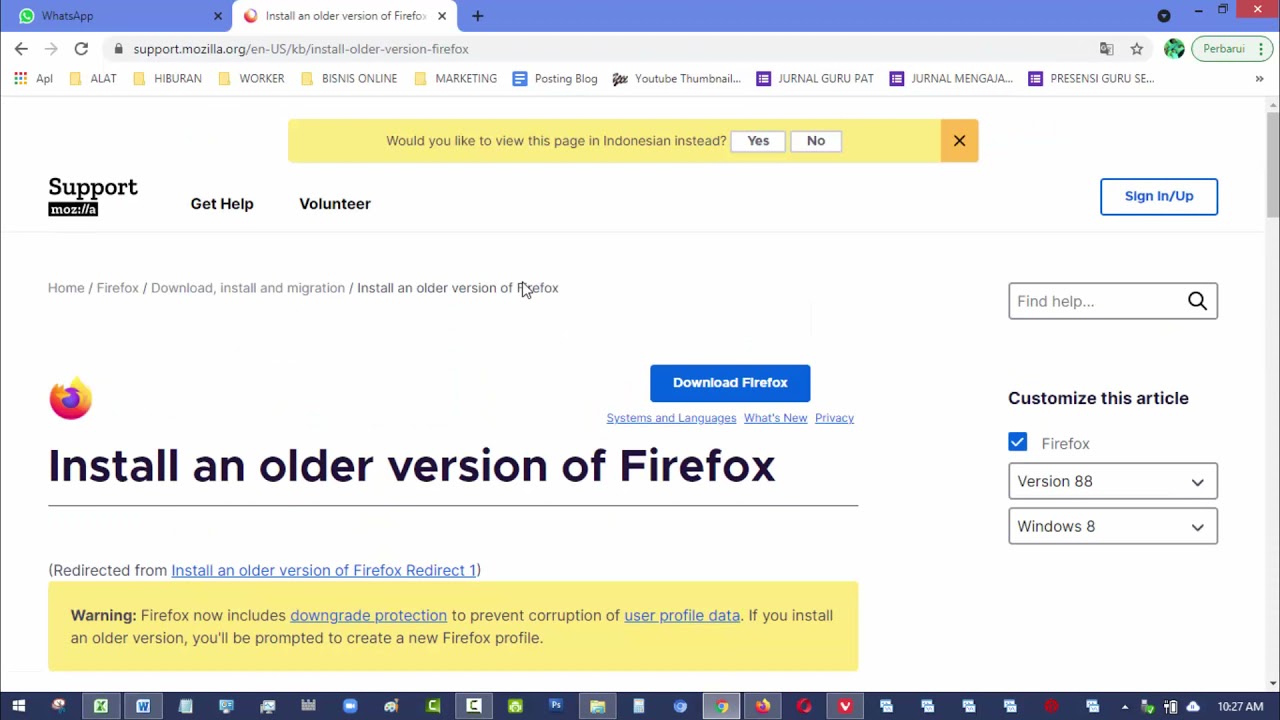Open the JURNAL MENGAJA bookmark
This screenshot has height=720, width=1280.
[951, 78]
